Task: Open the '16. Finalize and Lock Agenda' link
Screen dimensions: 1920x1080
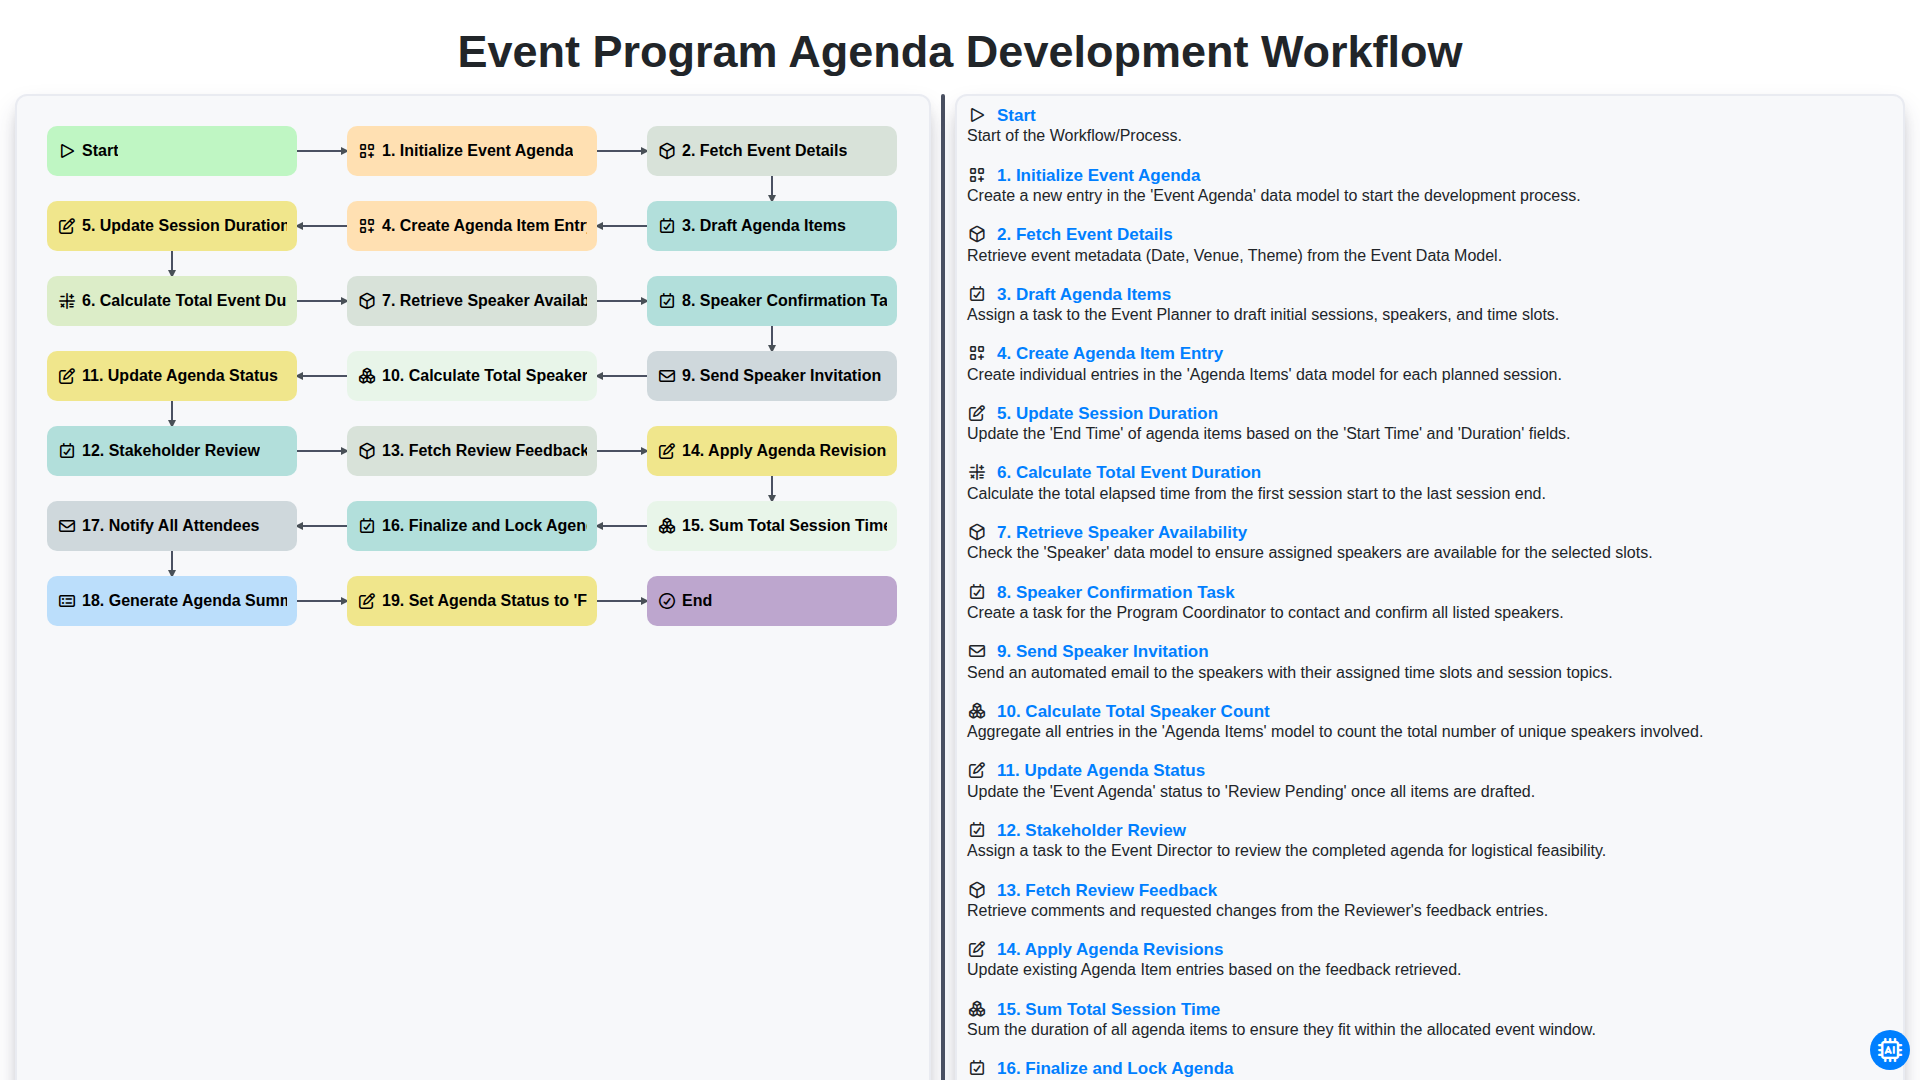Action: click(1114, 1068)
